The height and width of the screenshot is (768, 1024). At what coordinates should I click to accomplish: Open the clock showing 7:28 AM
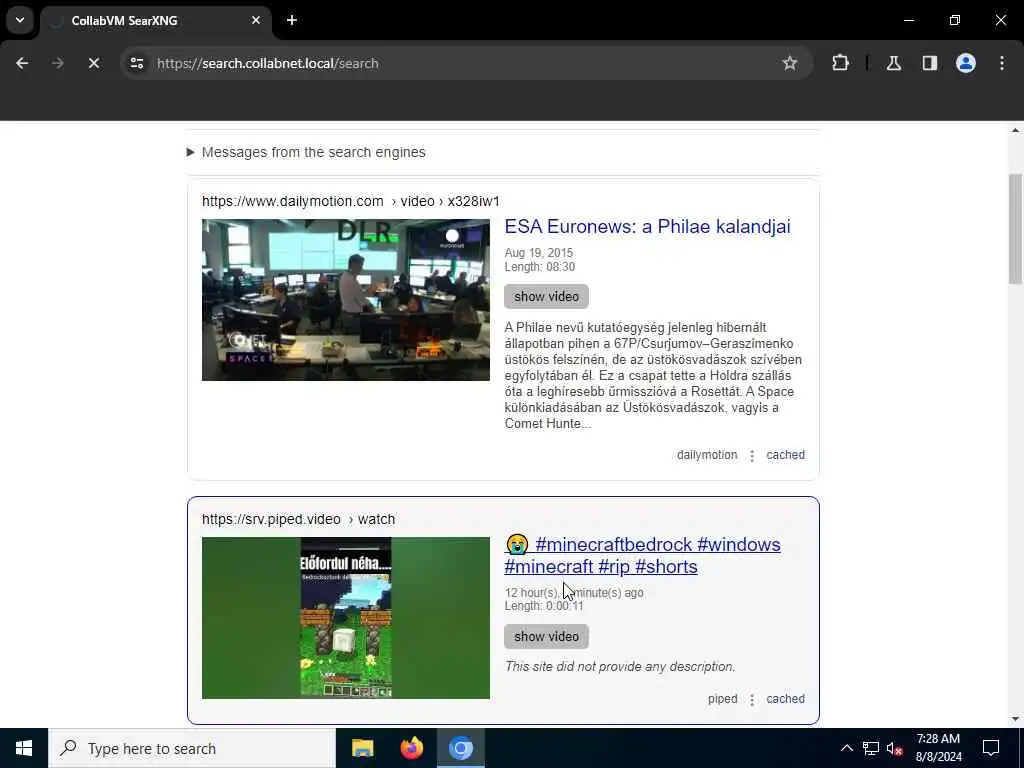tap(938, 748)
